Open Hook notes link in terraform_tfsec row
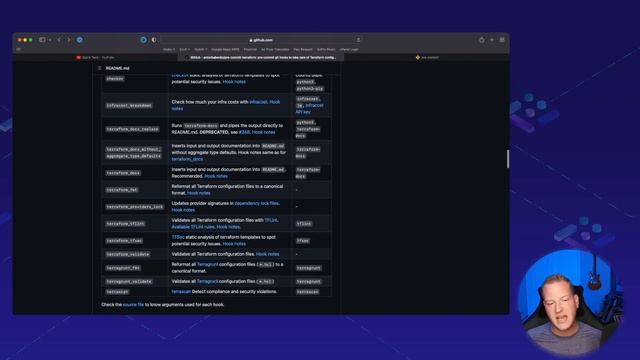This screenshot has height=360, width=640. 234,244
